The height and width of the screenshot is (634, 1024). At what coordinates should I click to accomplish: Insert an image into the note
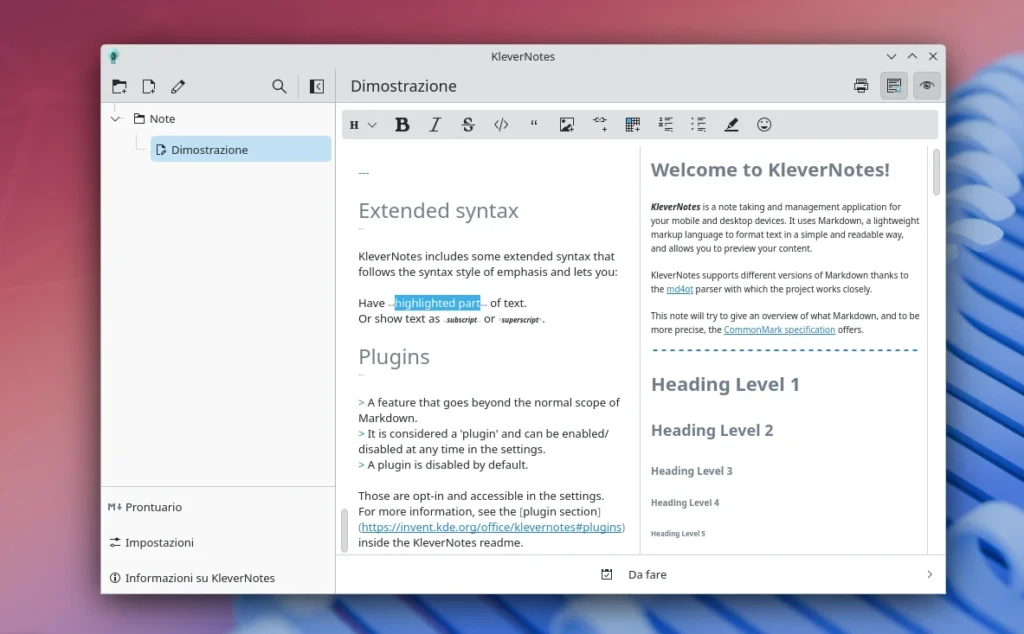point(567,124)
